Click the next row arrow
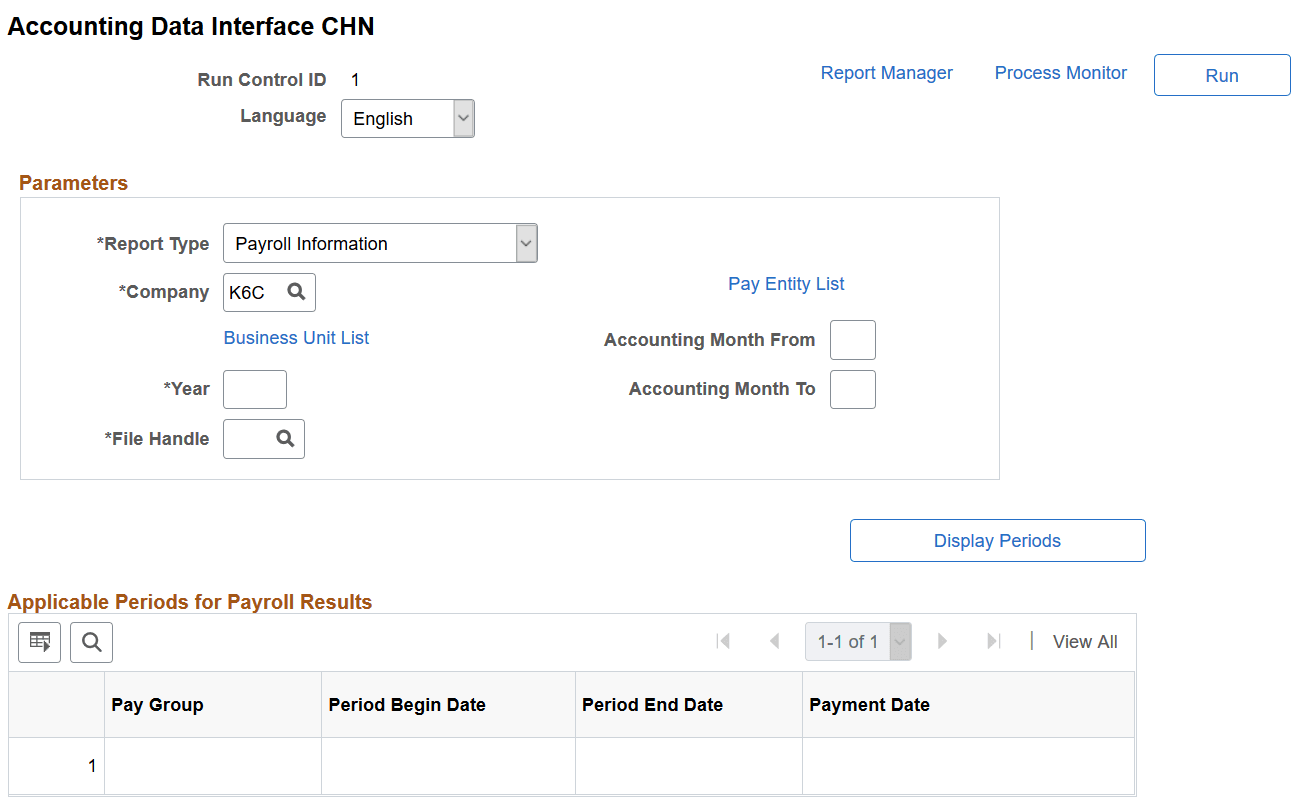 point(942,641)
